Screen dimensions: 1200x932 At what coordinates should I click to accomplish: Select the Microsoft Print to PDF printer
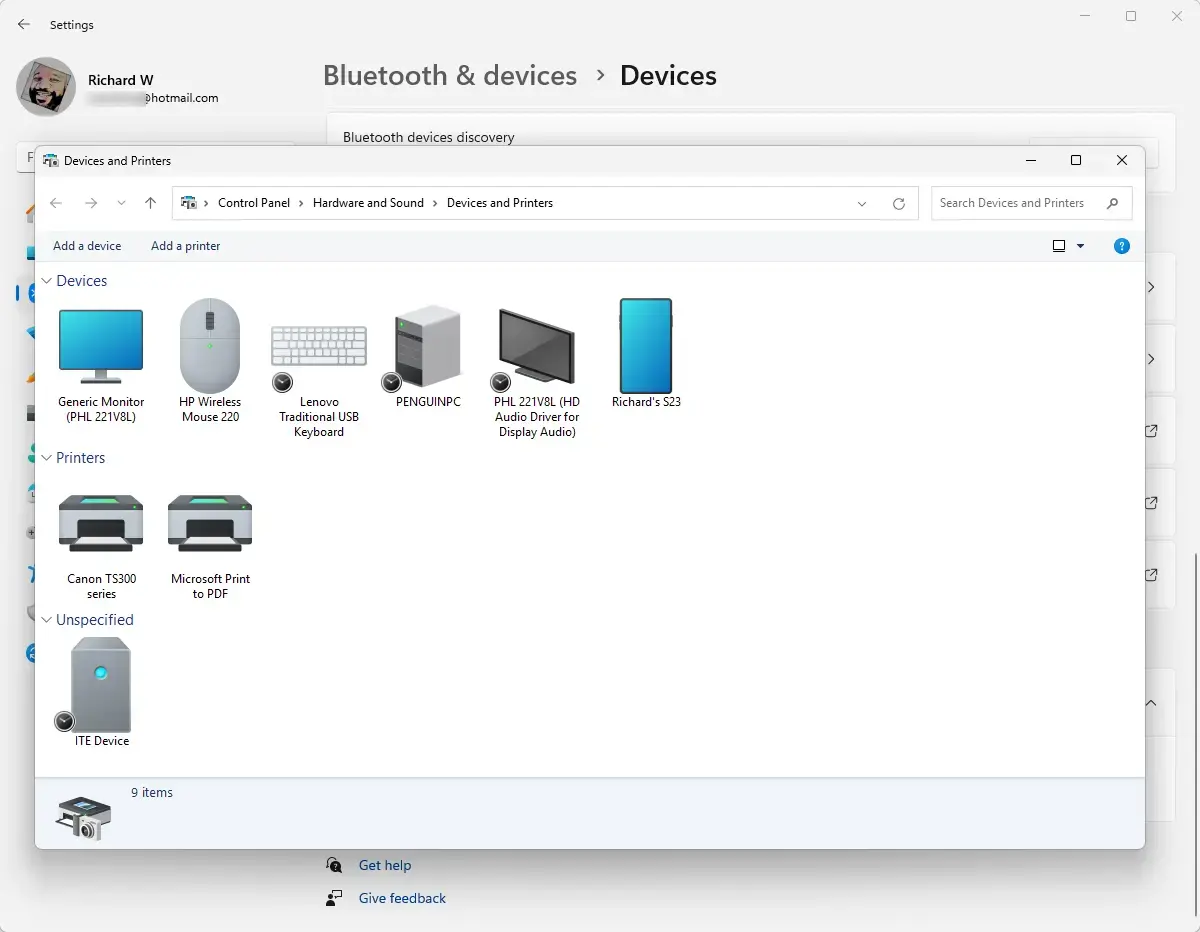click(x=210, y=523)
